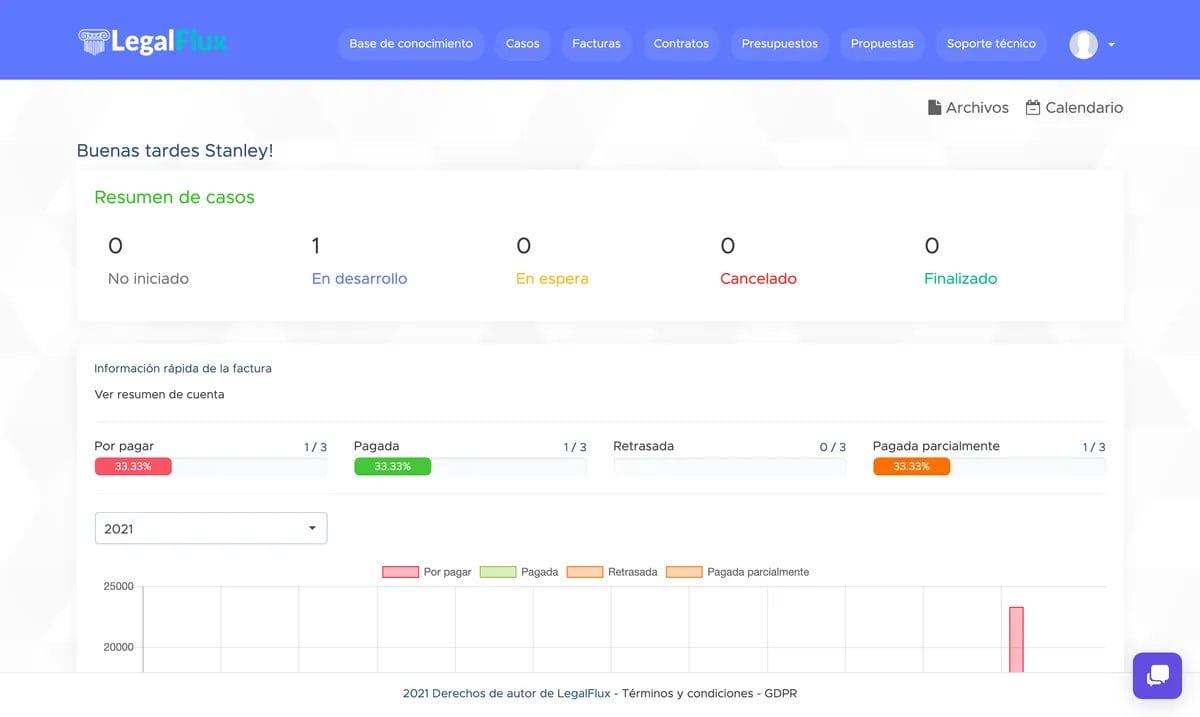Click the Calendario calendar icon
Screen dimensions: 1200x717
(1033, 107)
